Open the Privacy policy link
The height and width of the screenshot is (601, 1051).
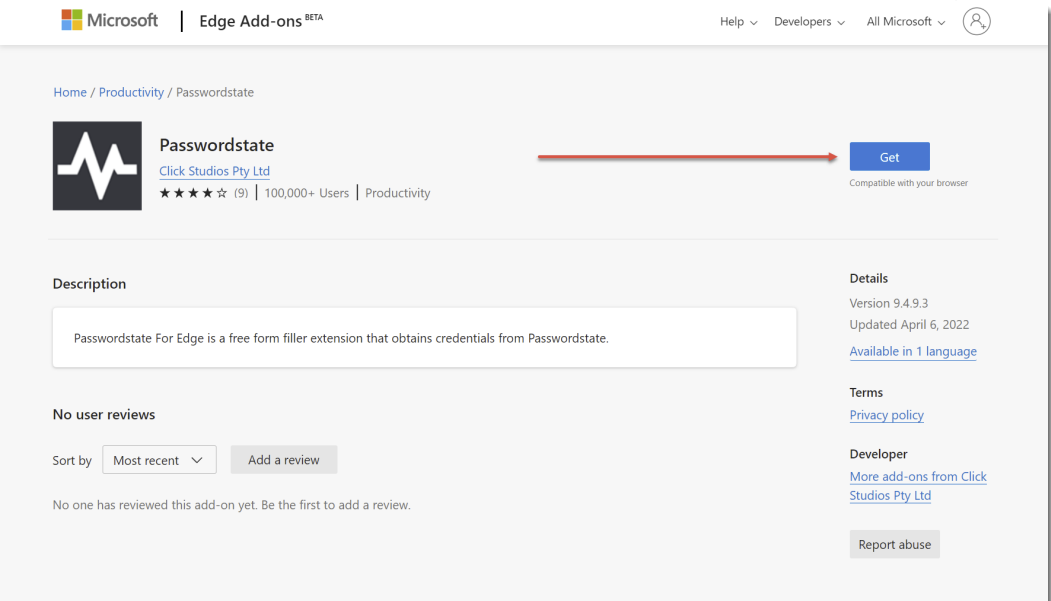tap(886, 415)
